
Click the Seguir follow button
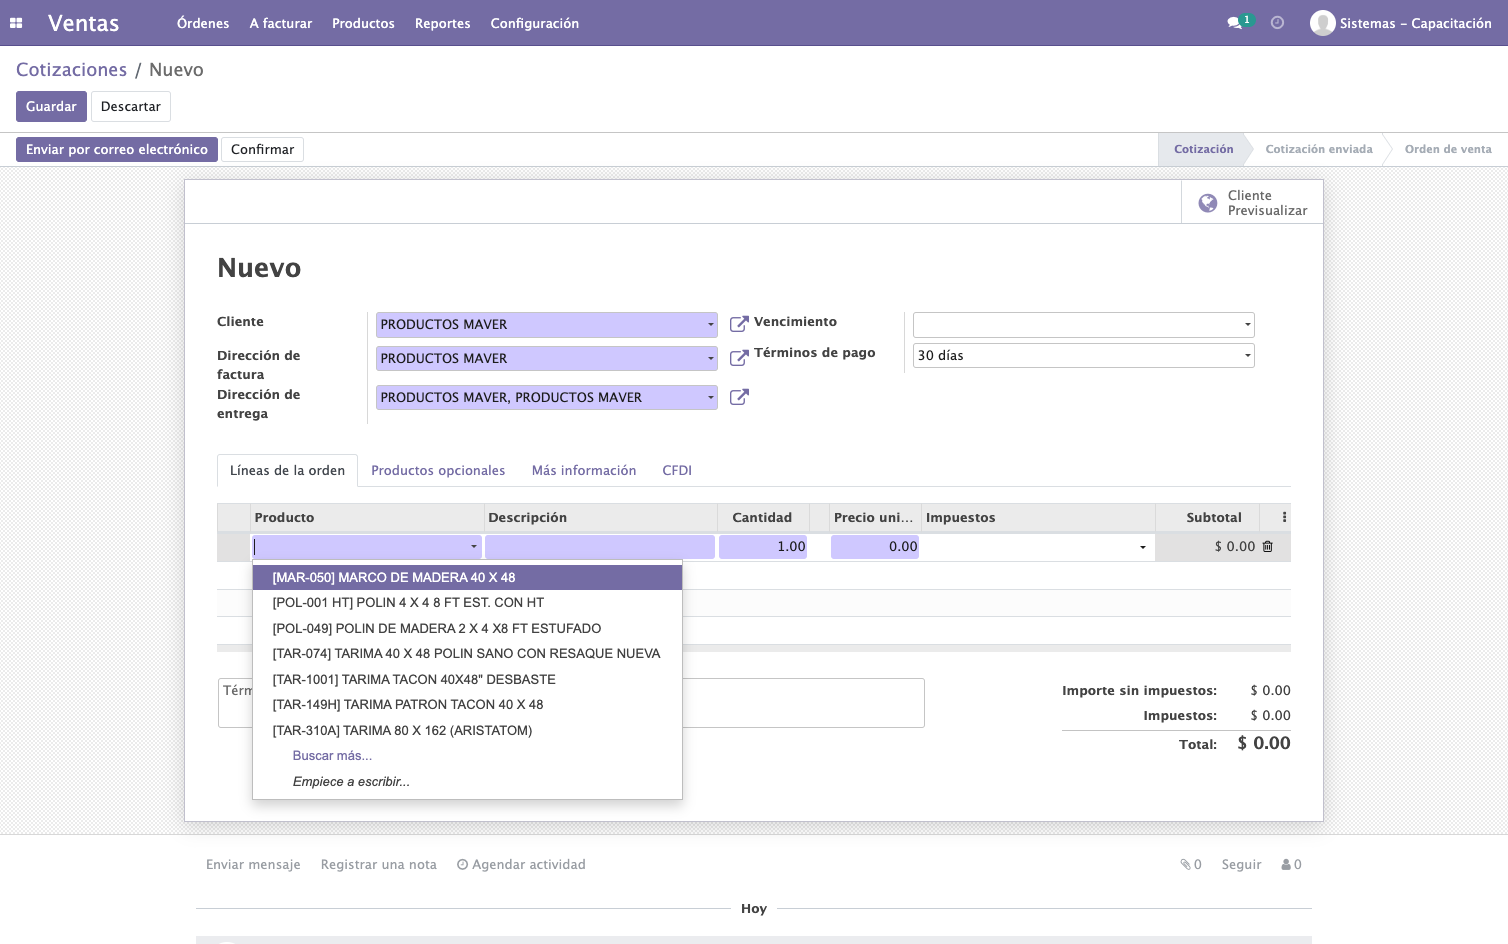pyautogui.click(x=1242, y=865)
